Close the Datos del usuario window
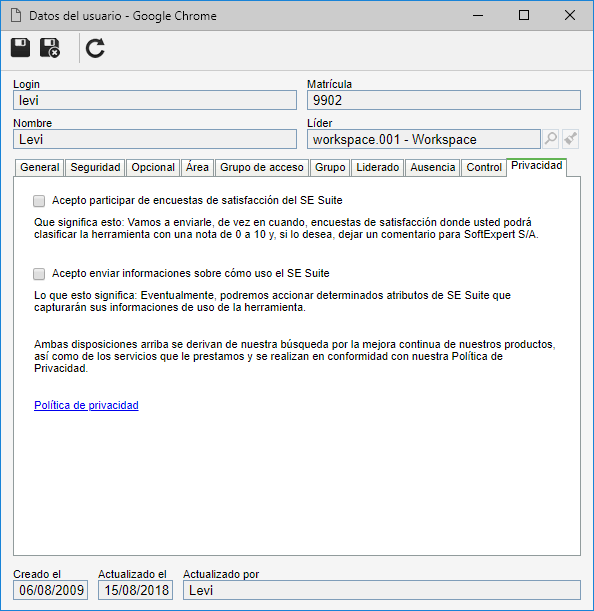 point(570,16)
